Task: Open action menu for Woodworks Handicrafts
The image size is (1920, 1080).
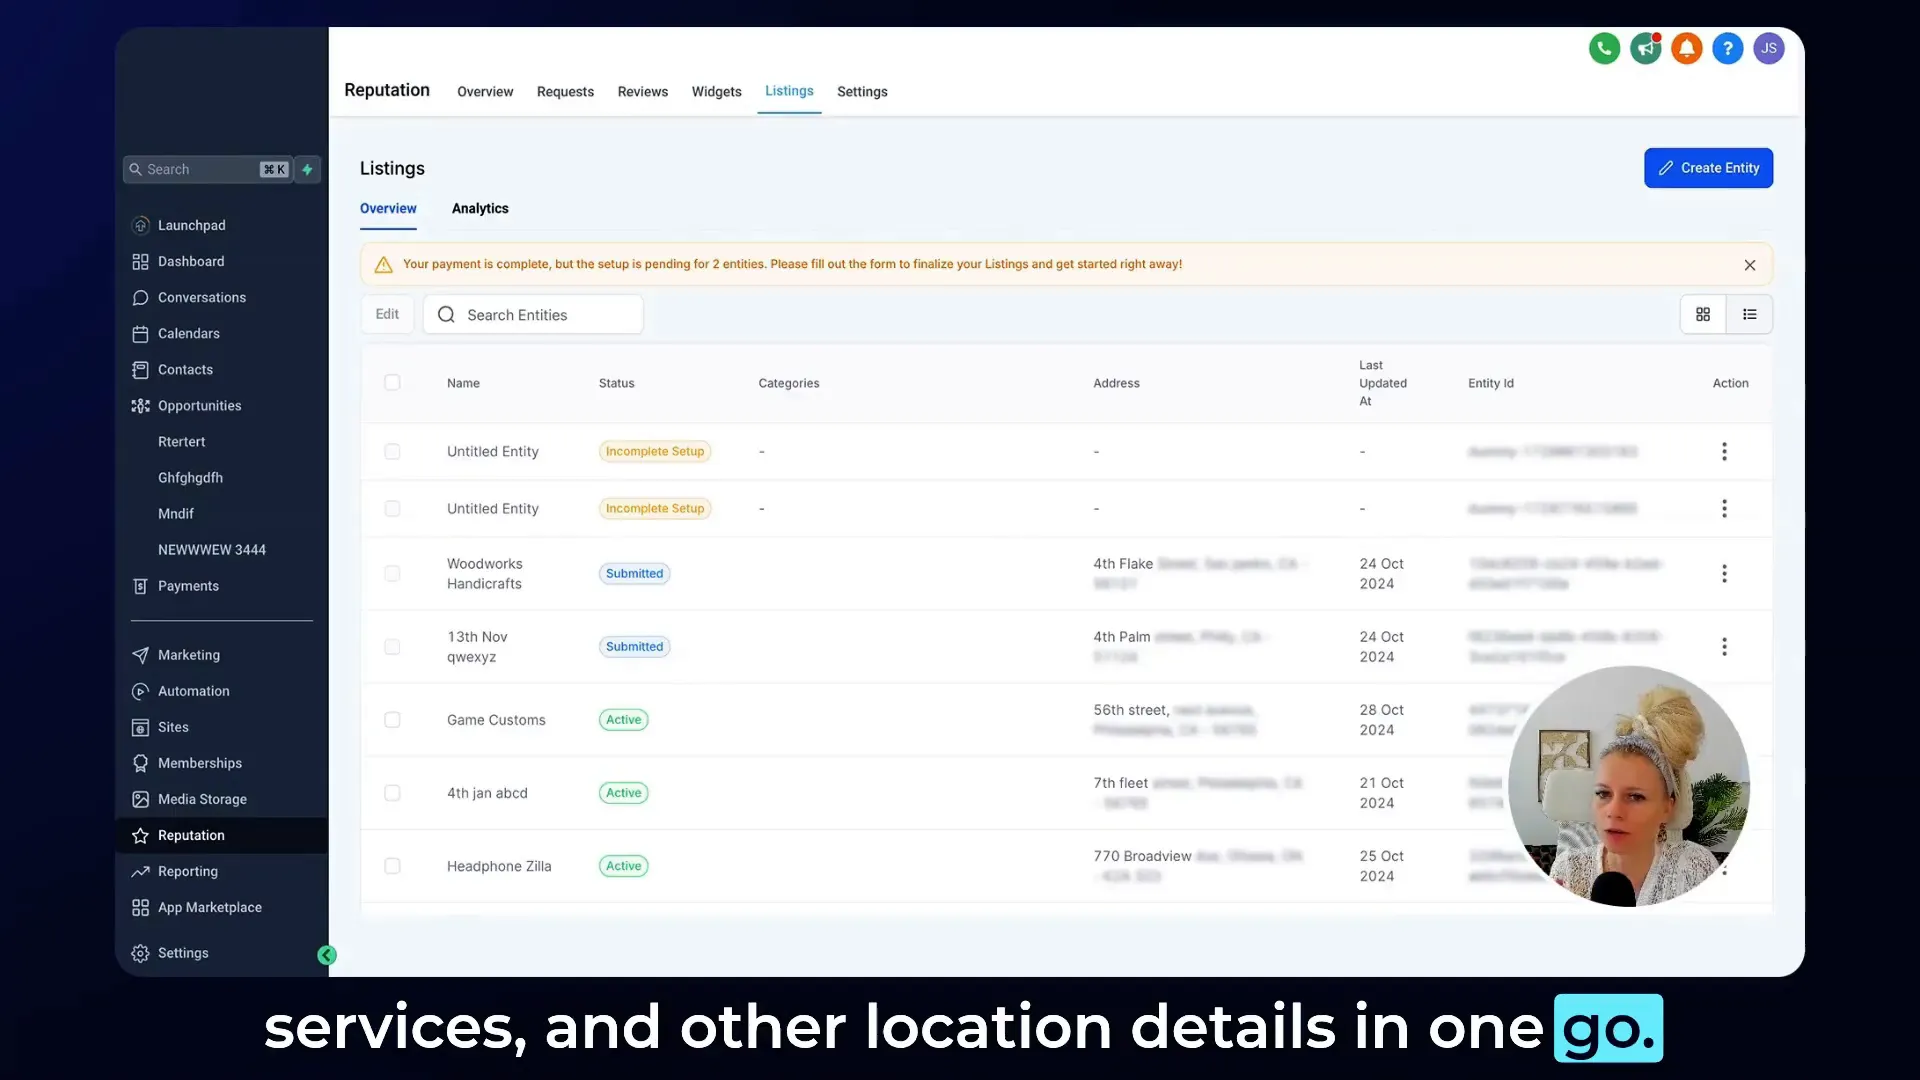Action: point(1724,574)
